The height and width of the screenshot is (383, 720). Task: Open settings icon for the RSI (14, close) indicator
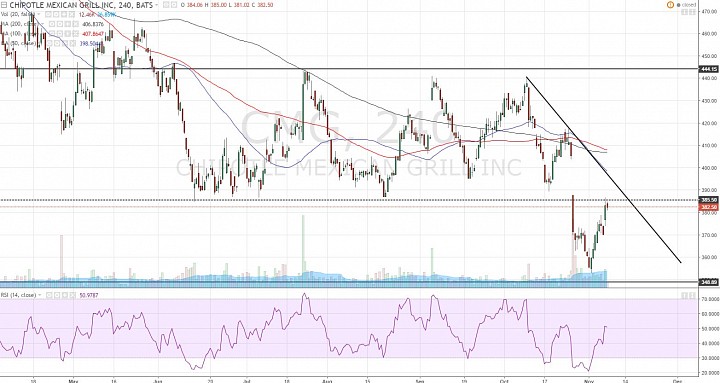[57, 295]
